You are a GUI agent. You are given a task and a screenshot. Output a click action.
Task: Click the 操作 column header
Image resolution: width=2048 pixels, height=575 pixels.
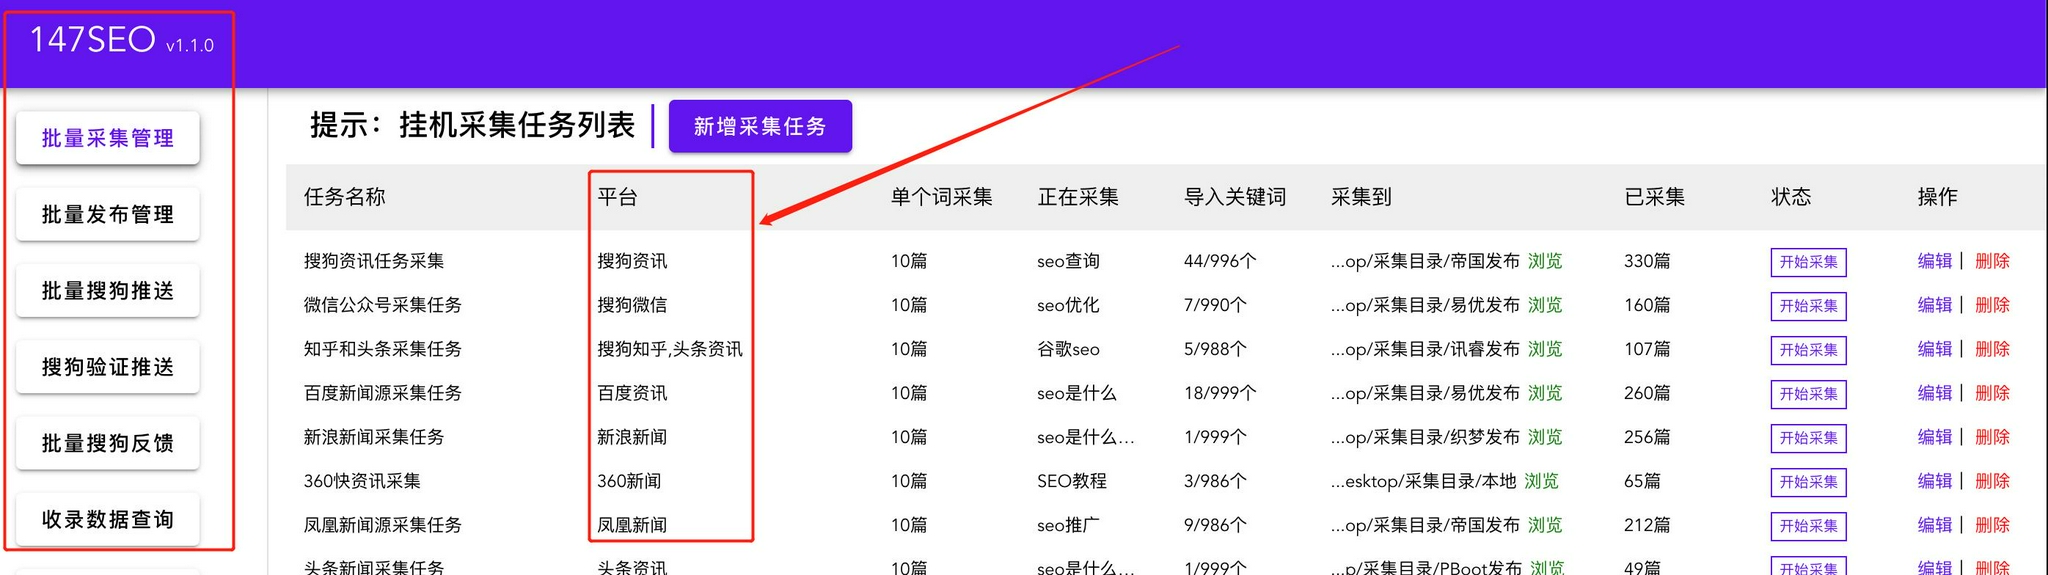coord(1937,197)
